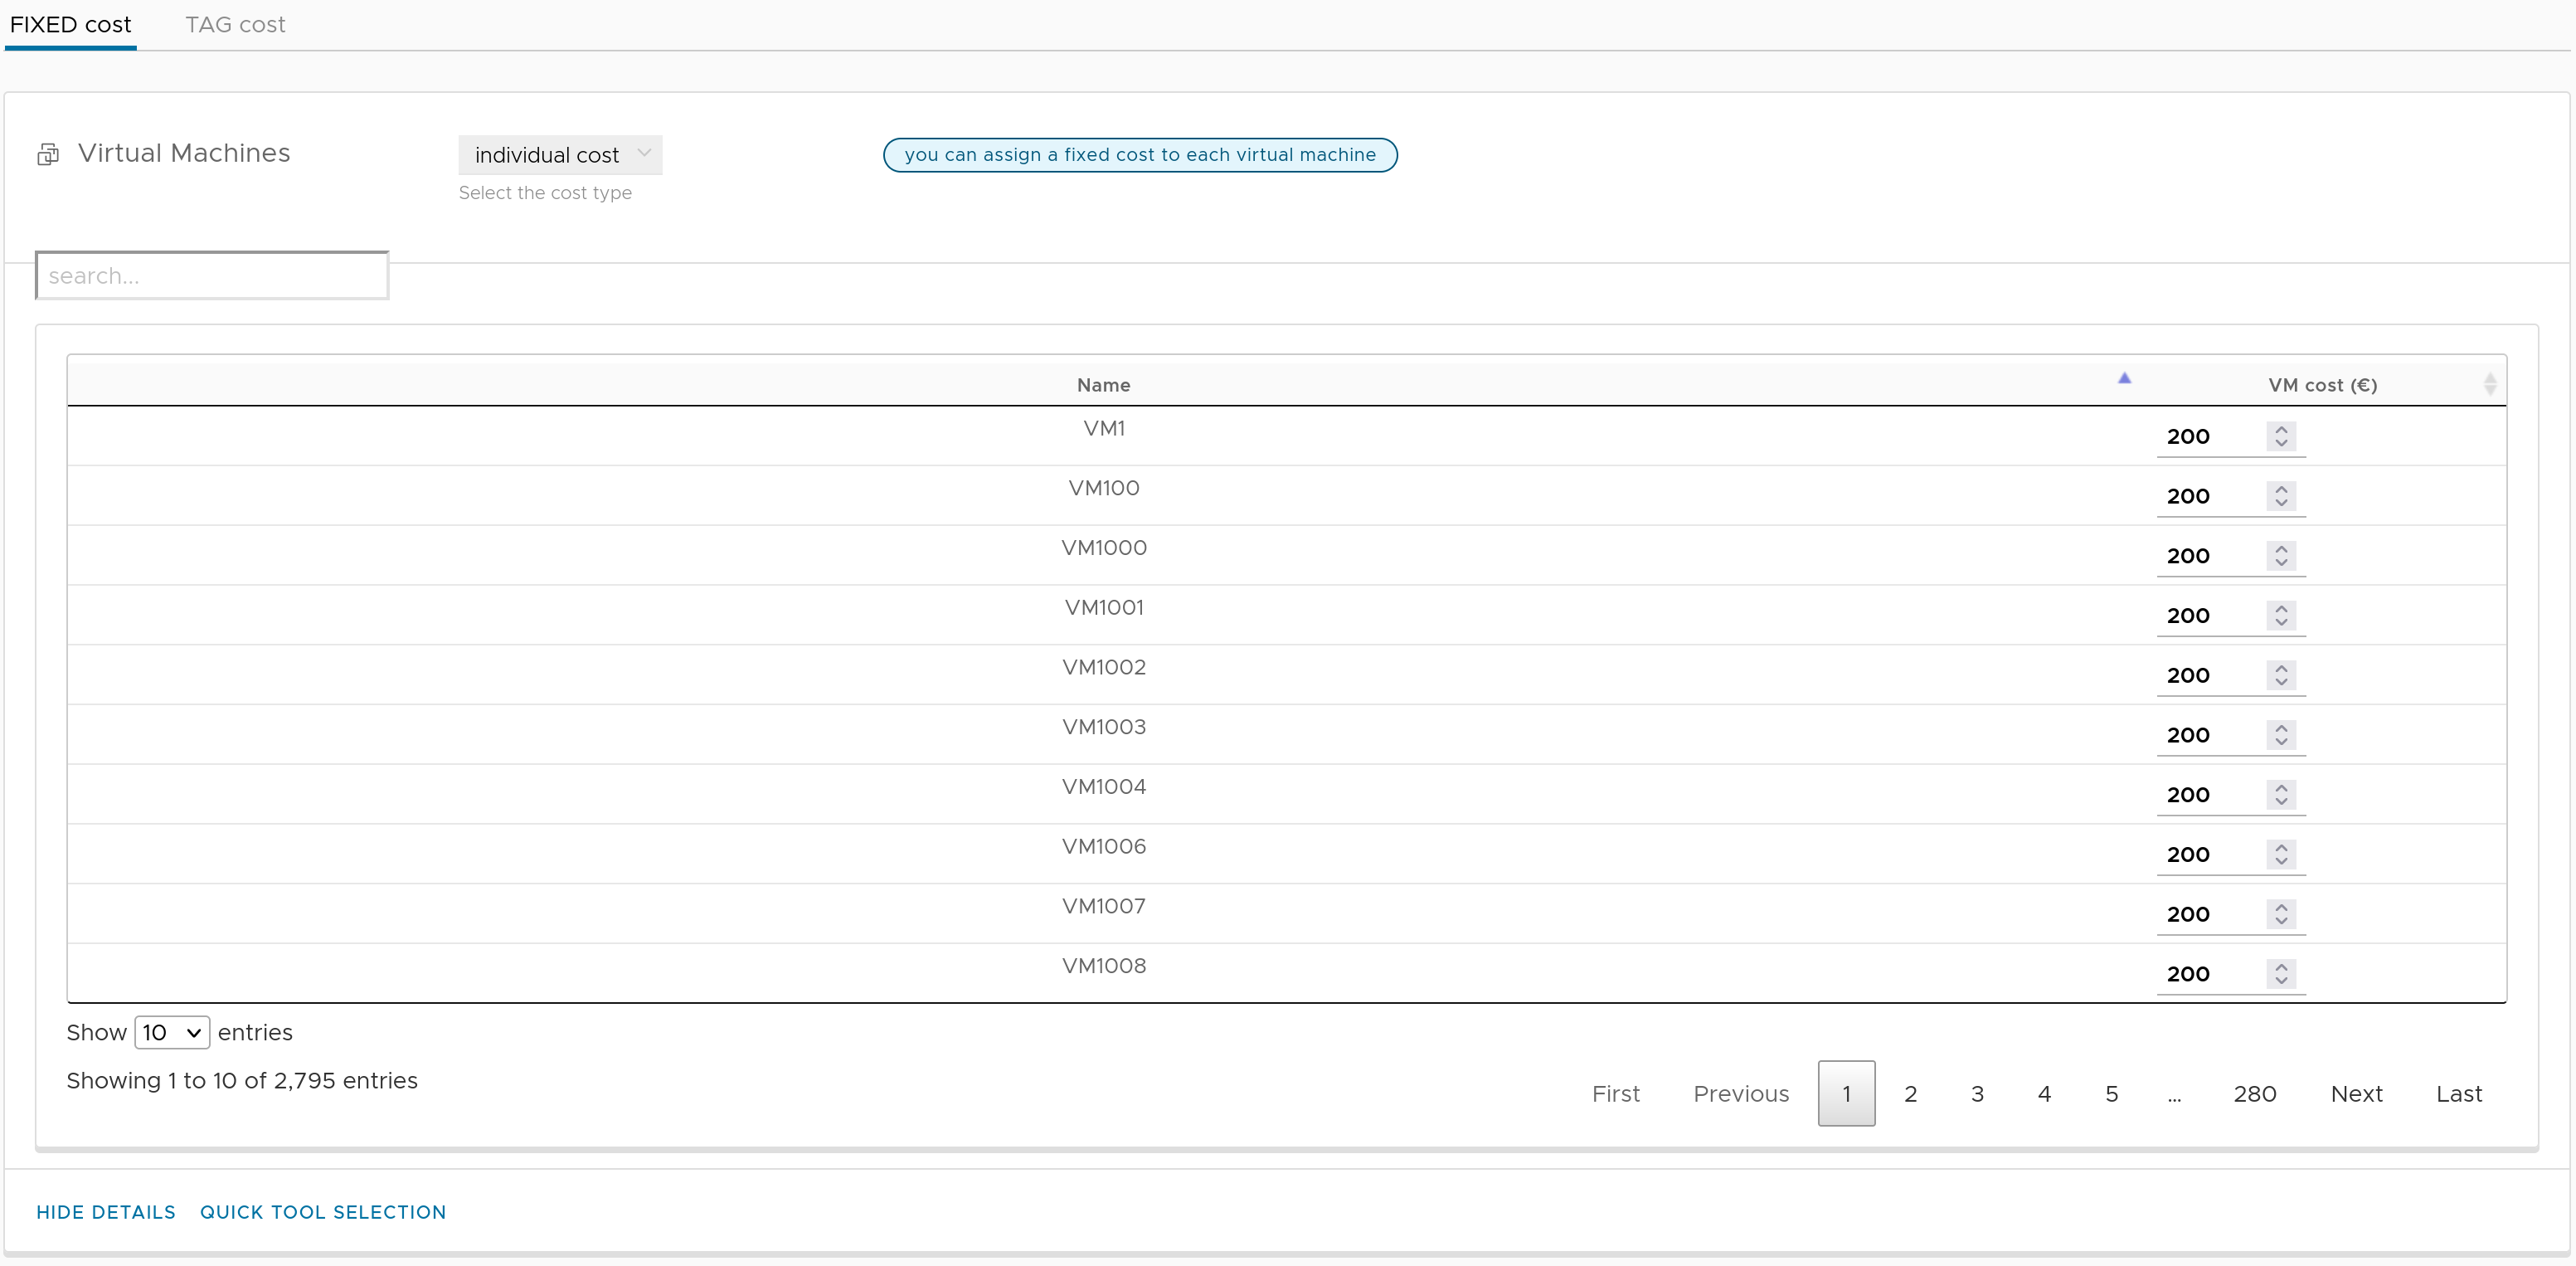Focus the search input field
The image size is (2576, 1266).
tap(212, 276)
